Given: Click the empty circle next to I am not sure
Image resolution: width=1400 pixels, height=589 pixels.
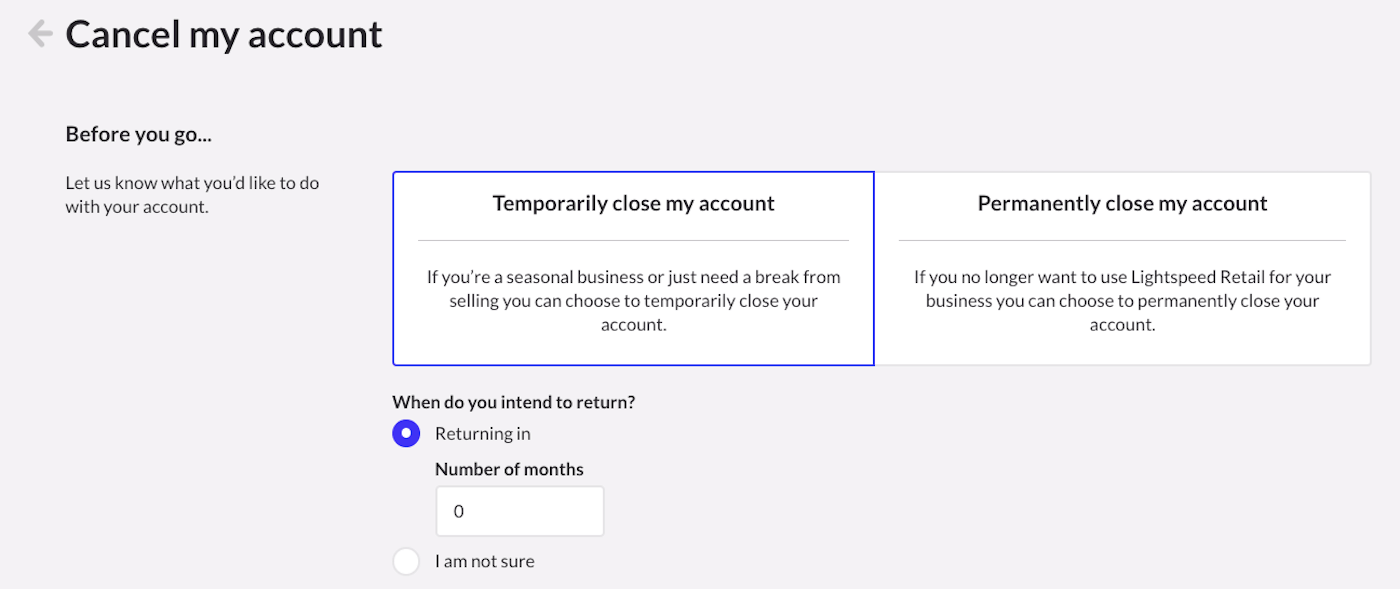Looking at the screenshot, I should tap(406, 561).
